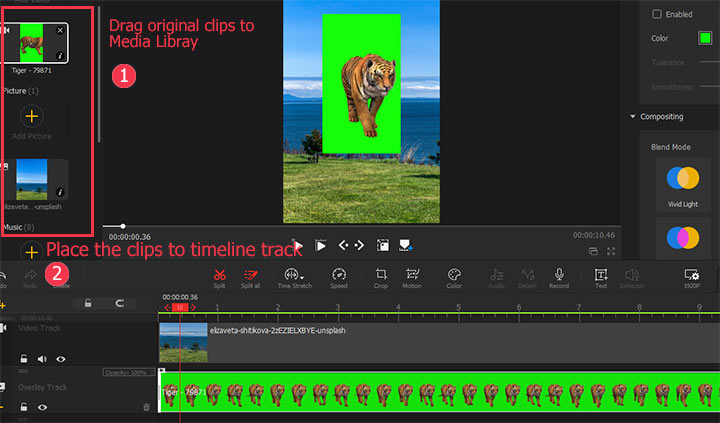Open the Motion tool

pos(412,278)
